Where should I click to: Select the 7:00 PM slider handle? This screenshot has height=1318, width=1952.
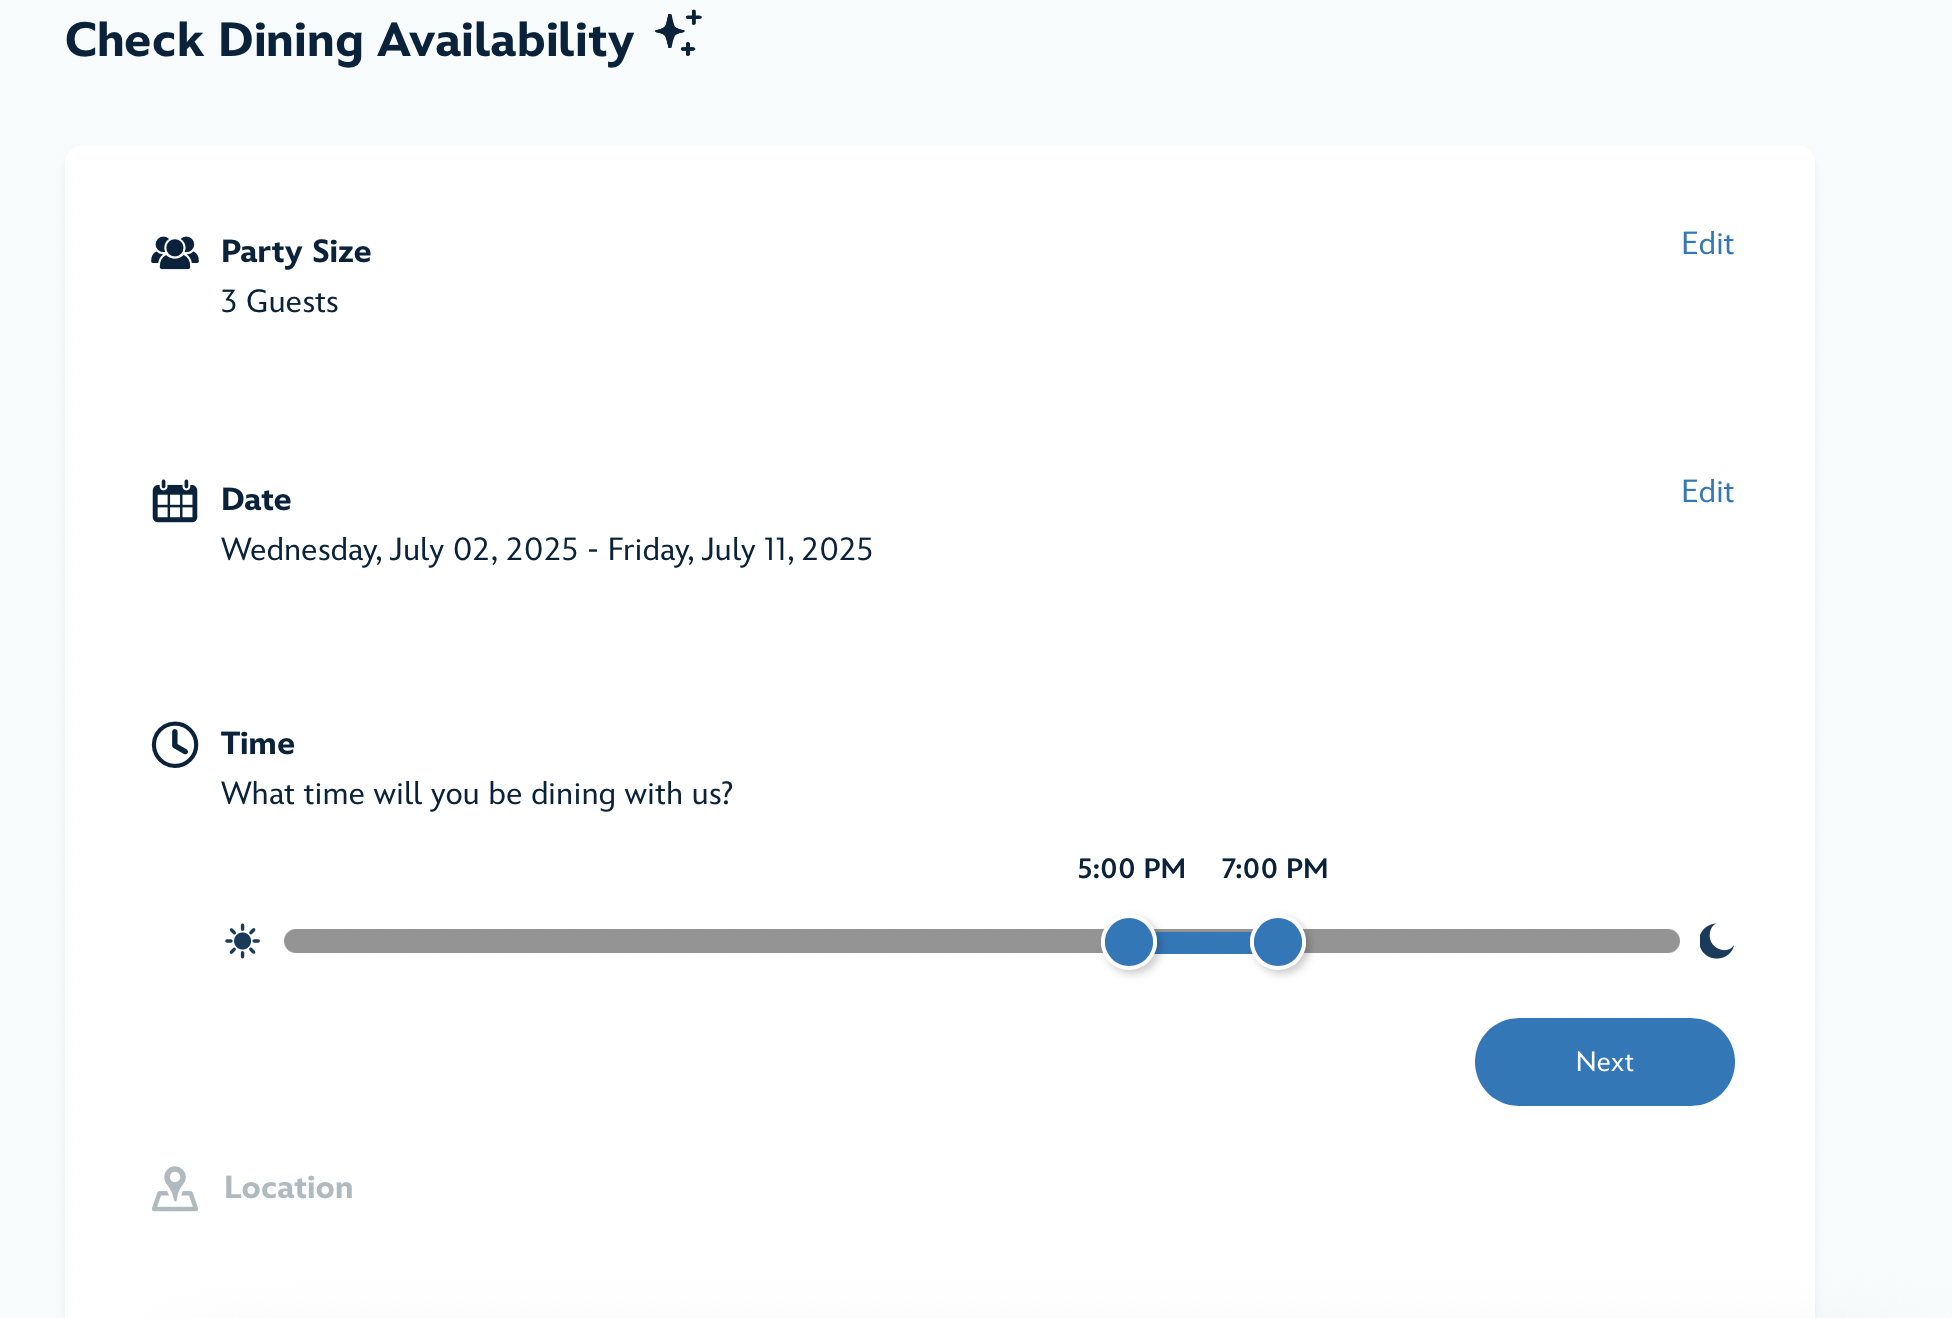click(x=1277, y=941)
